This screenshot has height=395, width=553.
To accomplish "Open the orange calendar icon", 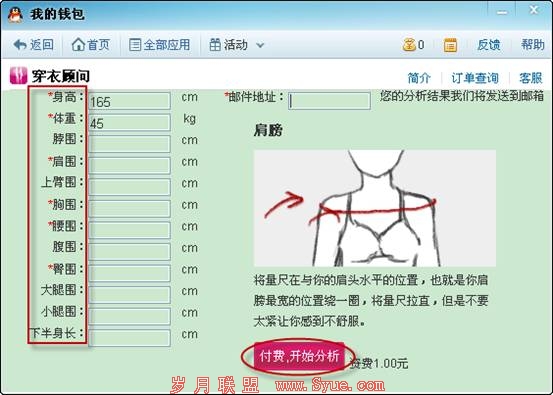I will (x=450, y=45).
